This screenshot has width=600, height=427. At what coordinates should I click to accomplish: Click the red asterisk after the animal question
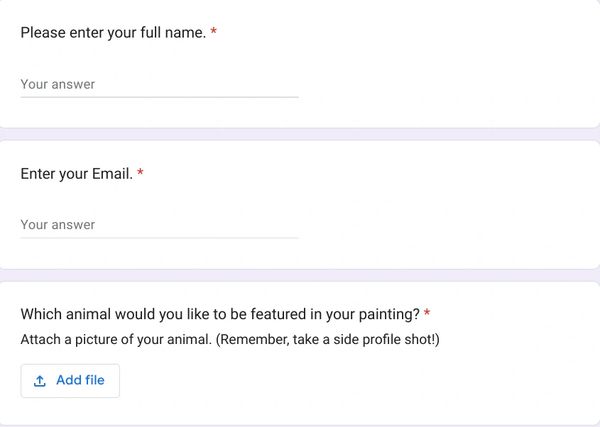pyautogui.click(x=427, y=314)
